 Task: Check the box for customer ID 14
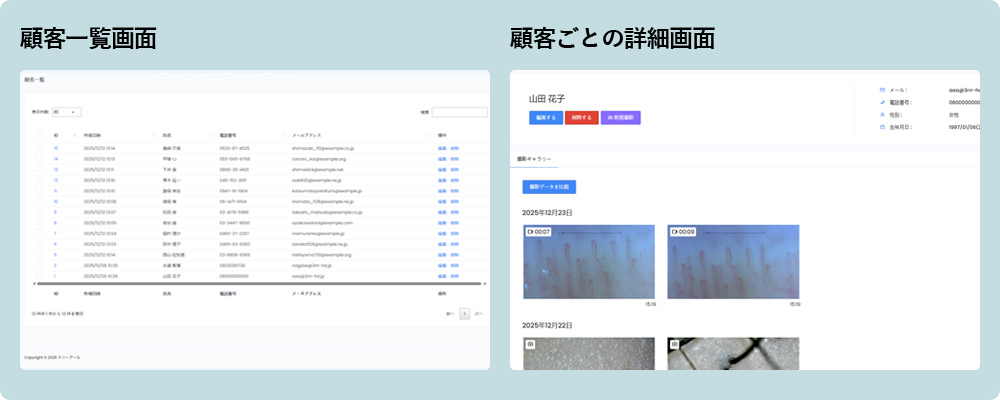39,159
